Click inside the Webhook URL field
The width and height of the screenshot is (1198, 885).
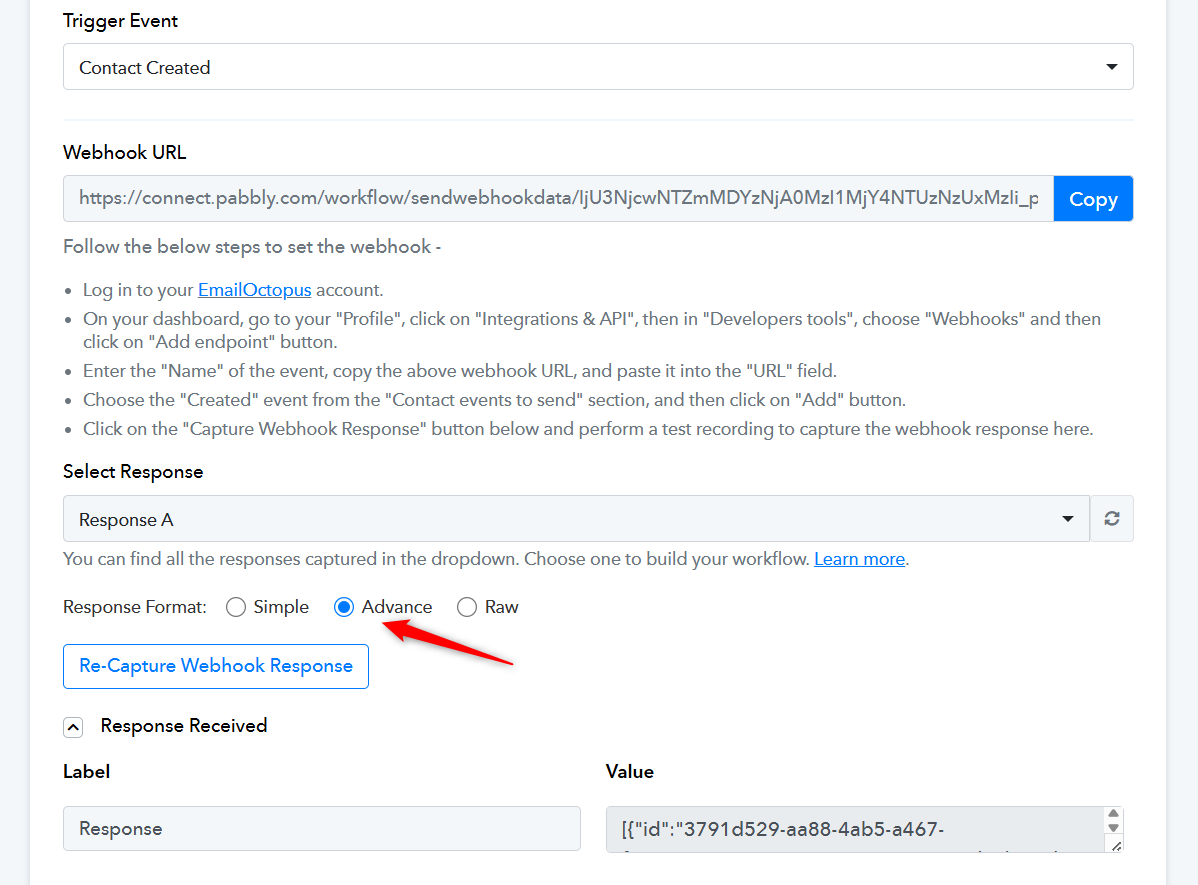point(558,199)
